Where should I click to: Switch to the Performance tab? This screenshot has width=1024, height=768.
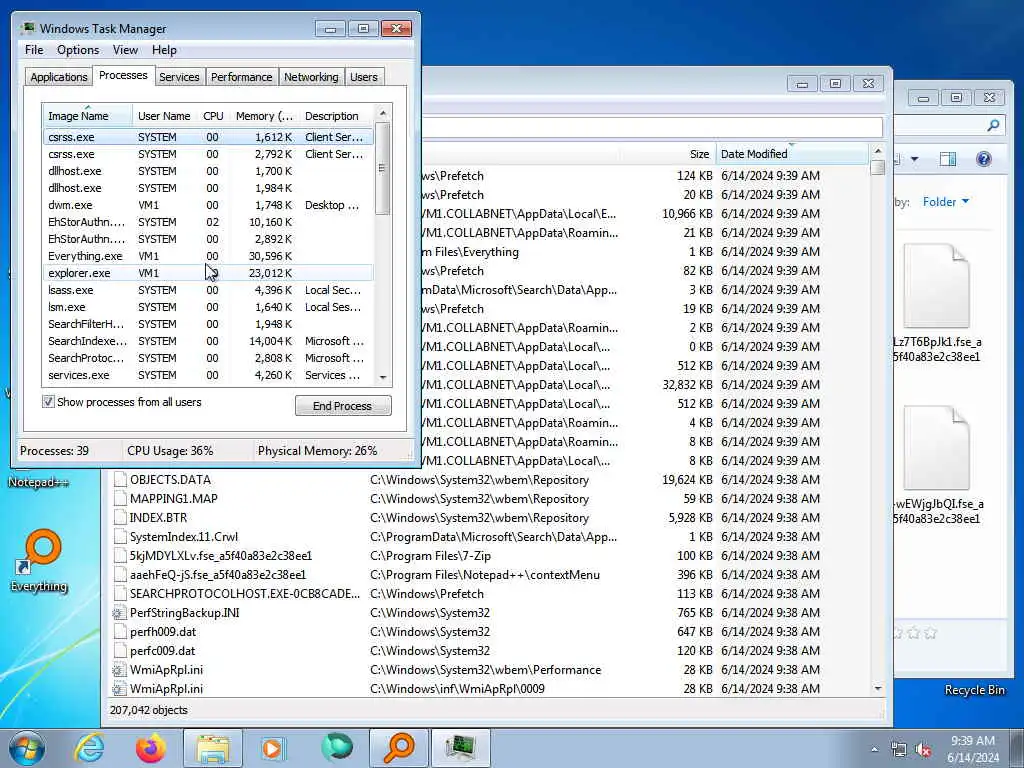pos(242,77)
